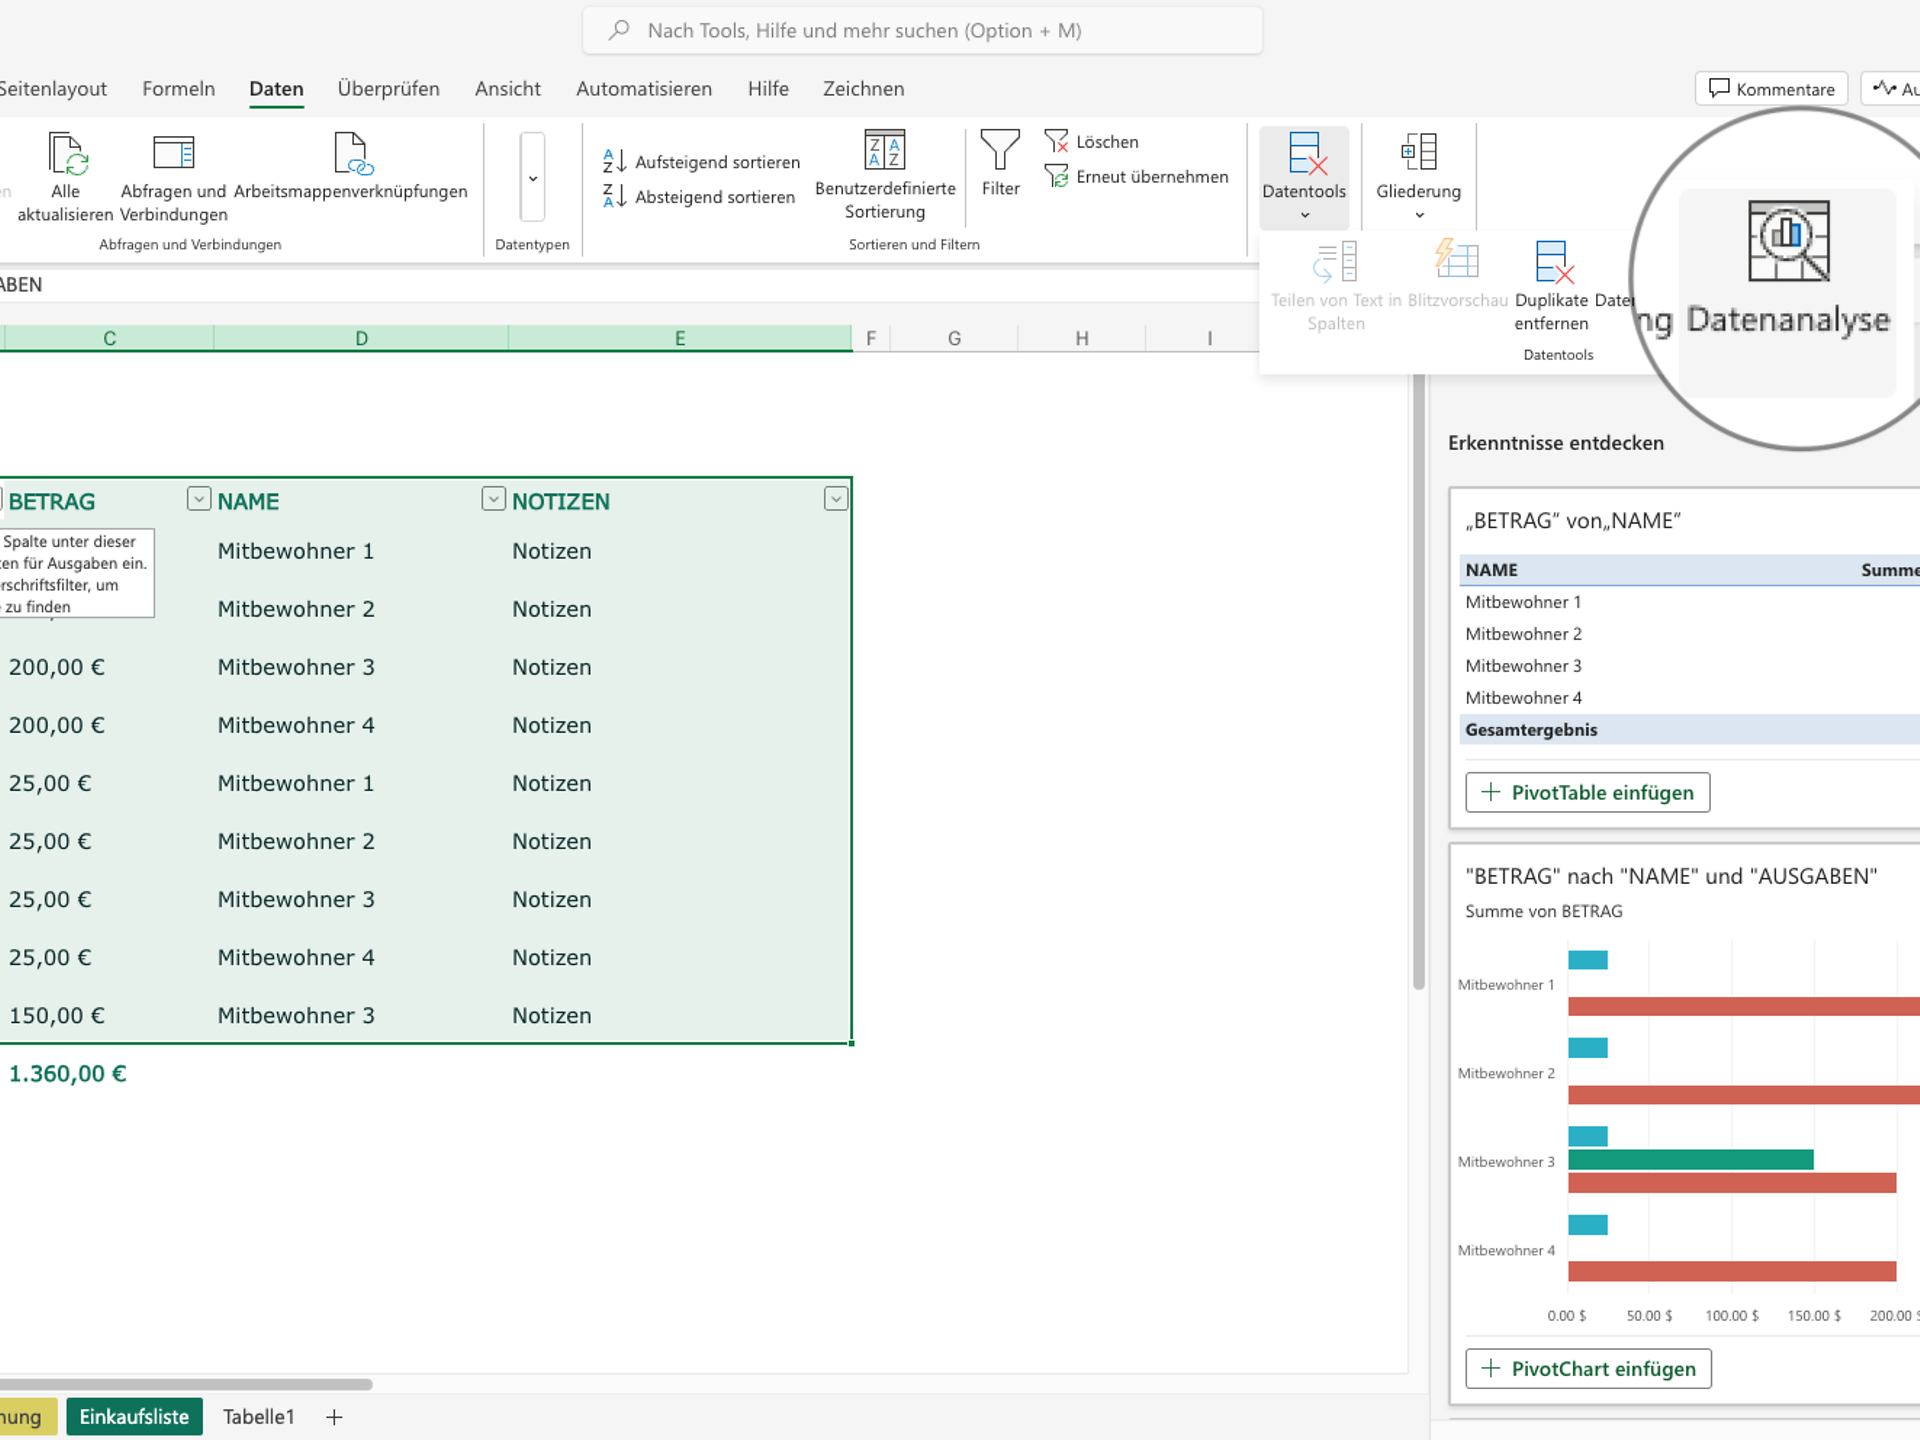Expand the Datentypen gallery arrow

pyautogui.click(x=533, y=178)
